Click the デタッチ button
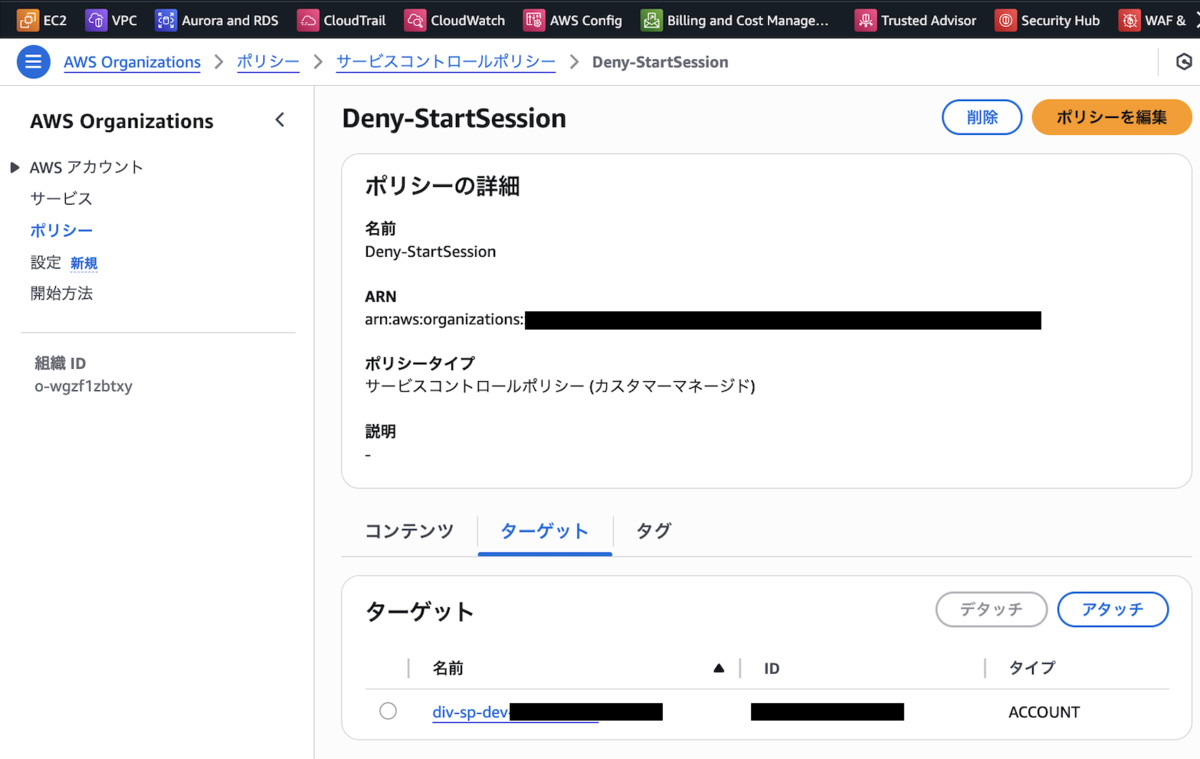1200x759 pixels. pos(991,609)
